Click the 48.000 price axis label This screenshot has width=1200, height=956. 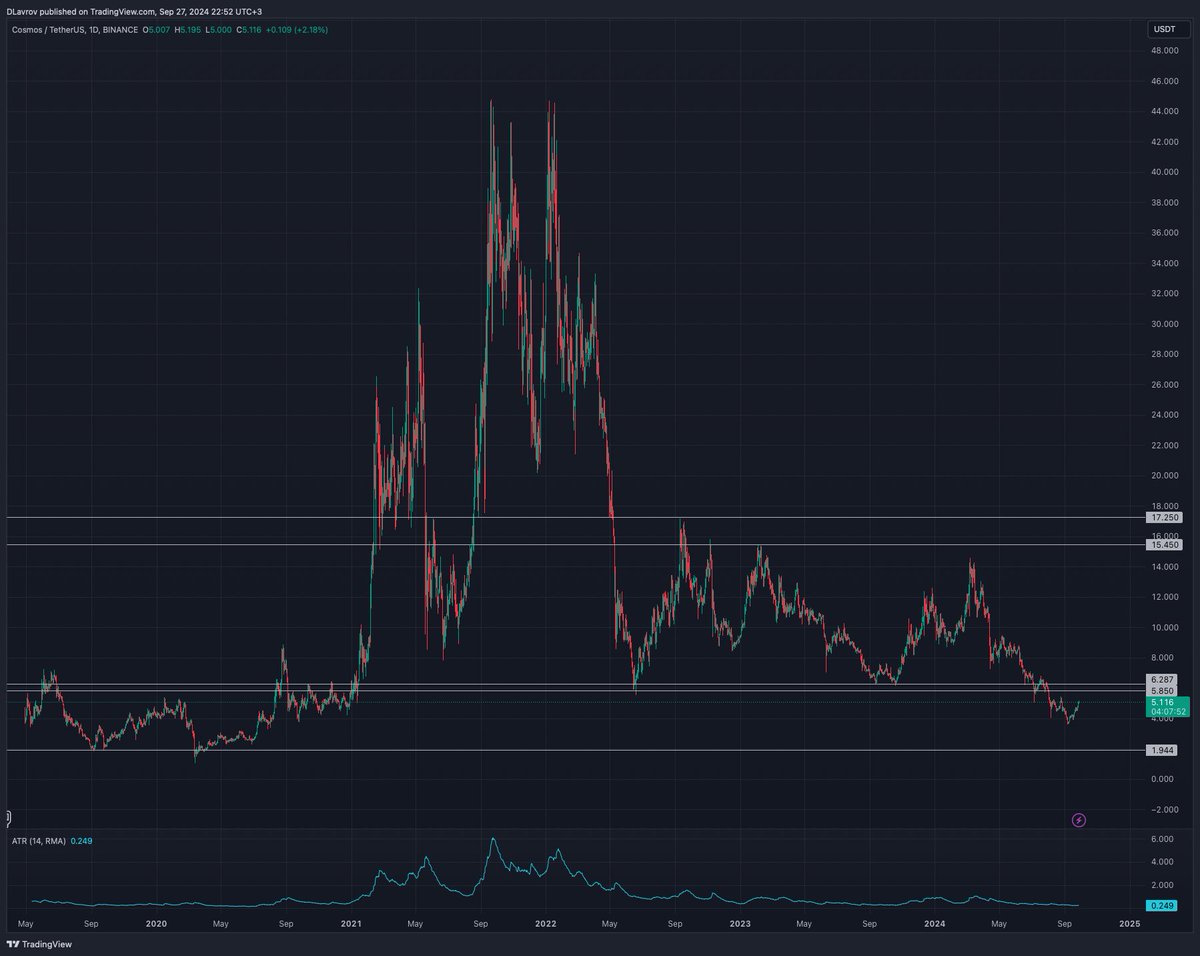click(1166, 51)
